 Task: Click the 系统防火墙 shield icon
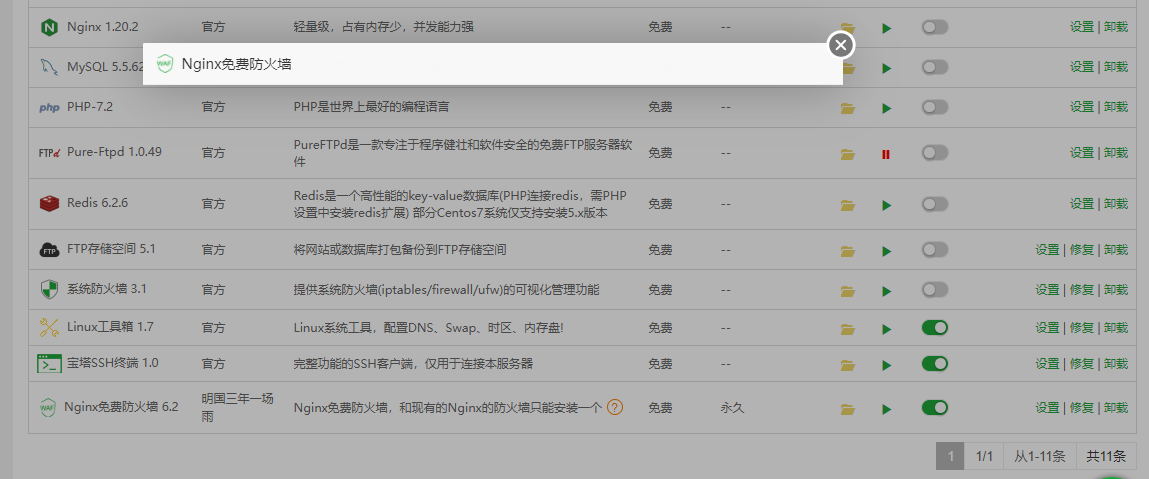click(x=49, y=290)
